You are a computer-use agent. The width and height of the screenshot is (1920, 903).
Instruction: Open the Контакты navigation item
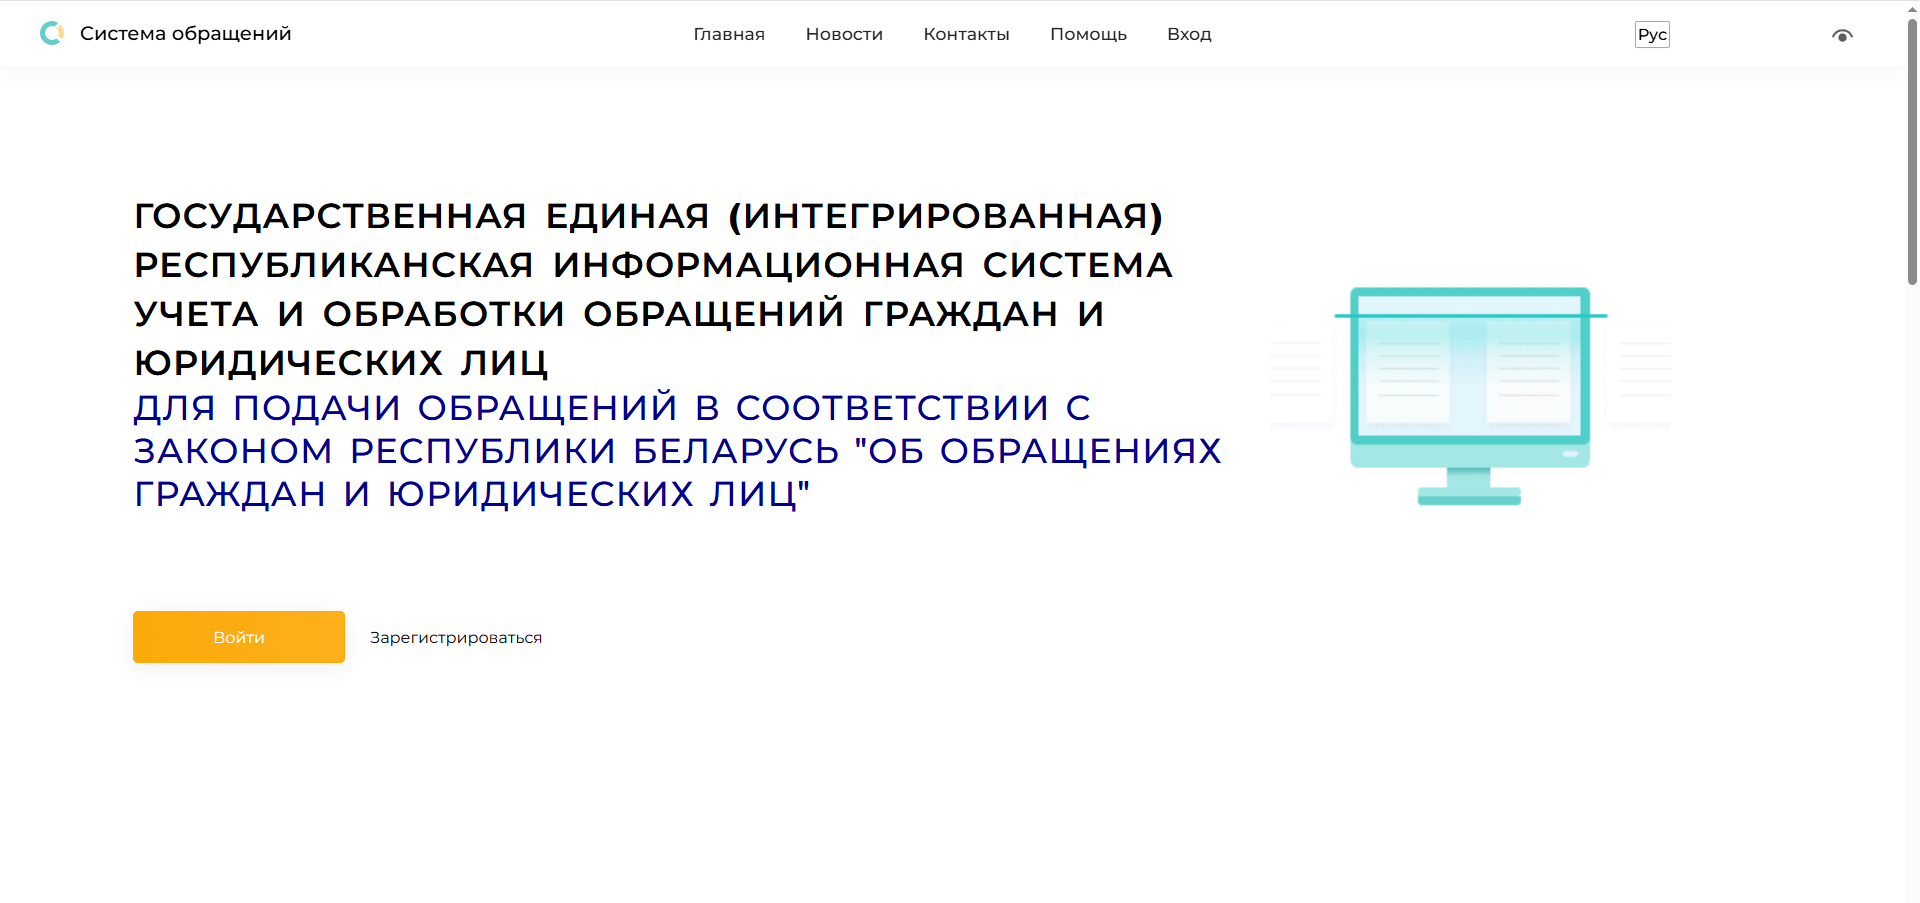966,35
